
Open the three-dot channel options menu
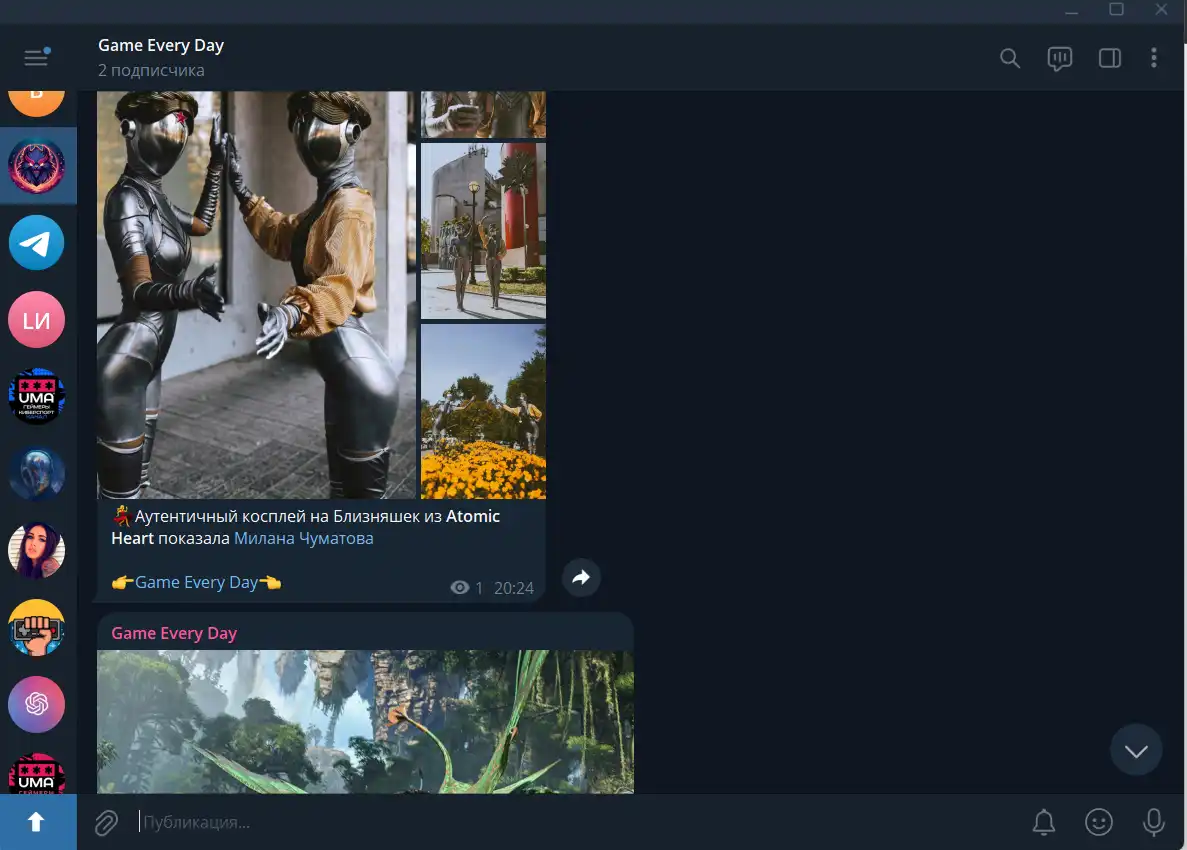click(x=1154, y=58)
